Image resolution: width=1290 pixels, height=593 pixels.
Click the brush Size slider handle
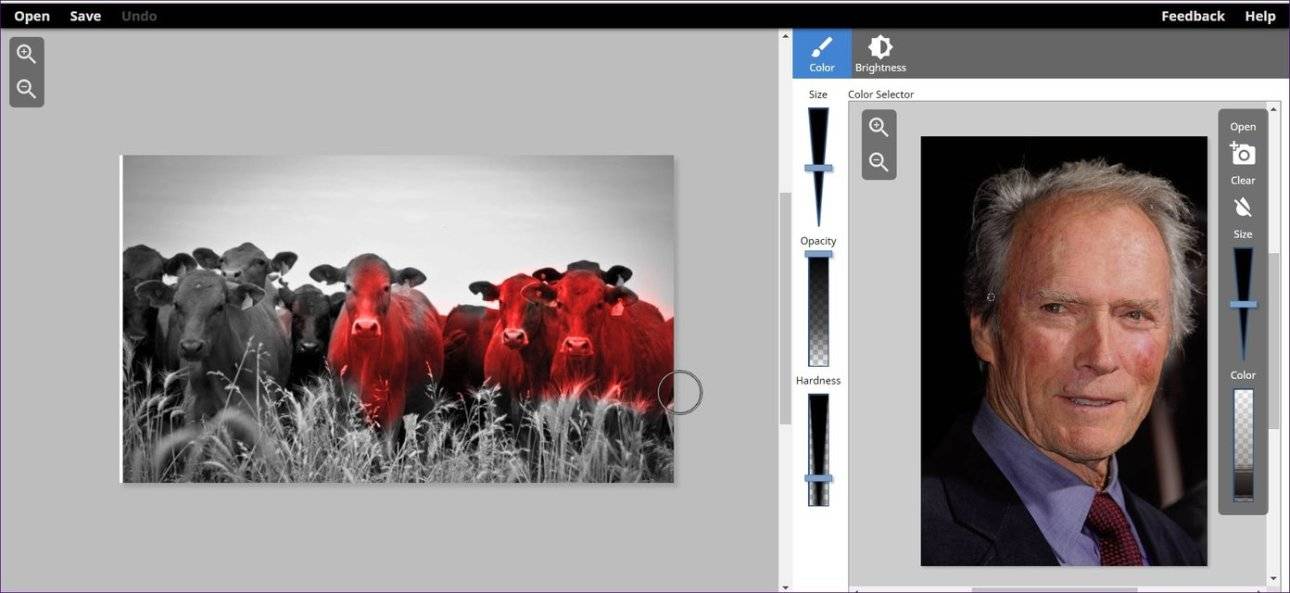tap(818, 168)
